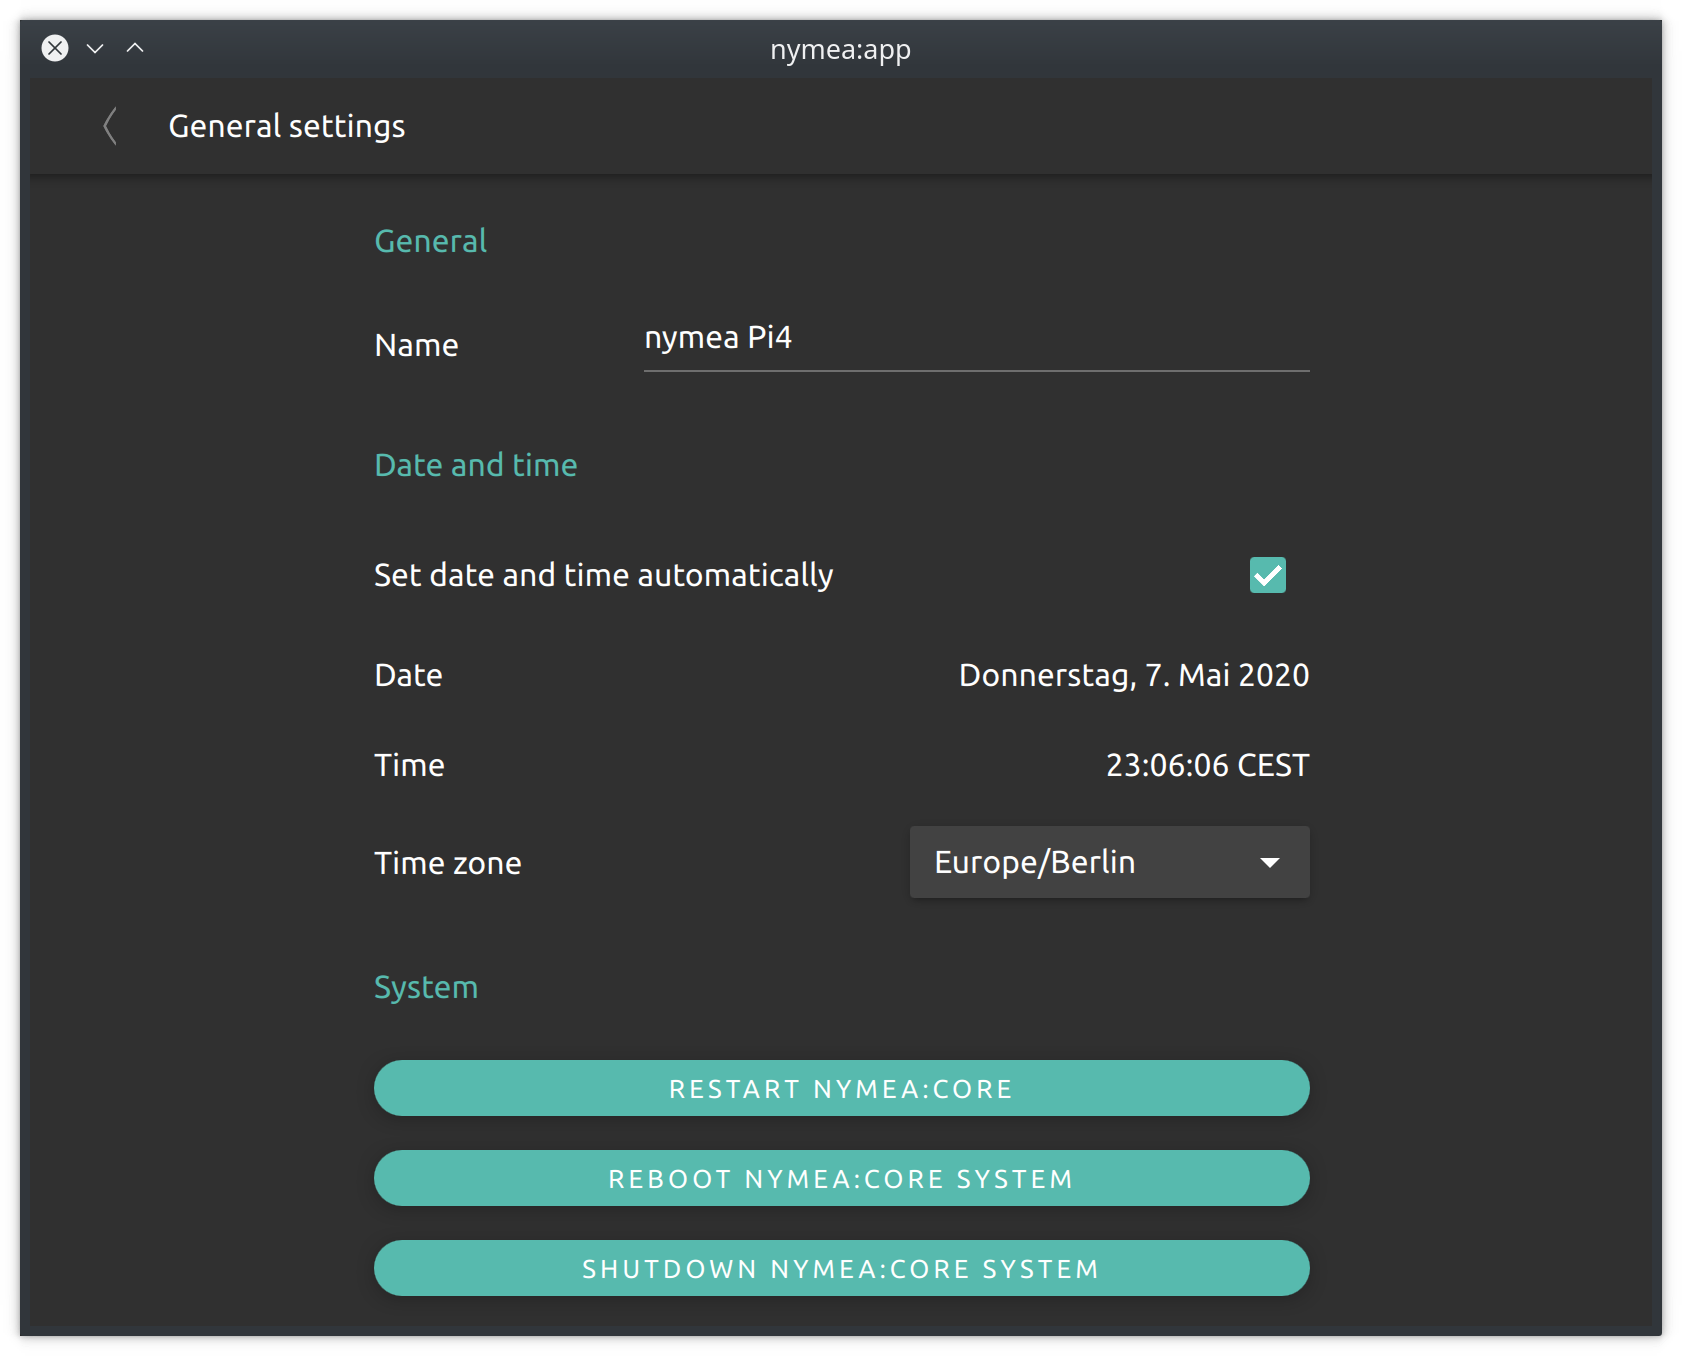Uncheck 'Set date and time automatically'
The image size is (1682, 1356).
pyautogui.click(x=1267, y=575)
